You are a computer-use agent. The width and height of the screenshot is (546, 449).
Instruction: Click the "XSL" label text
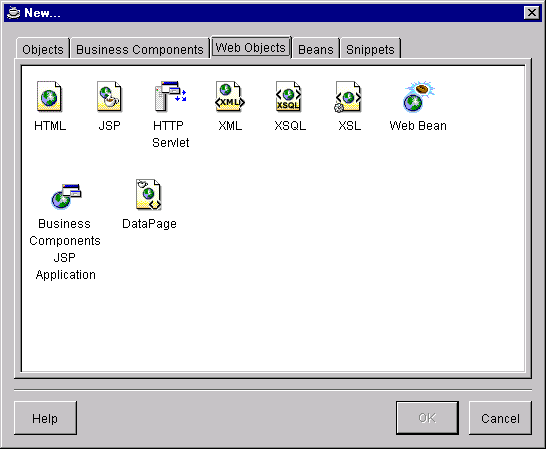[350, 126]
